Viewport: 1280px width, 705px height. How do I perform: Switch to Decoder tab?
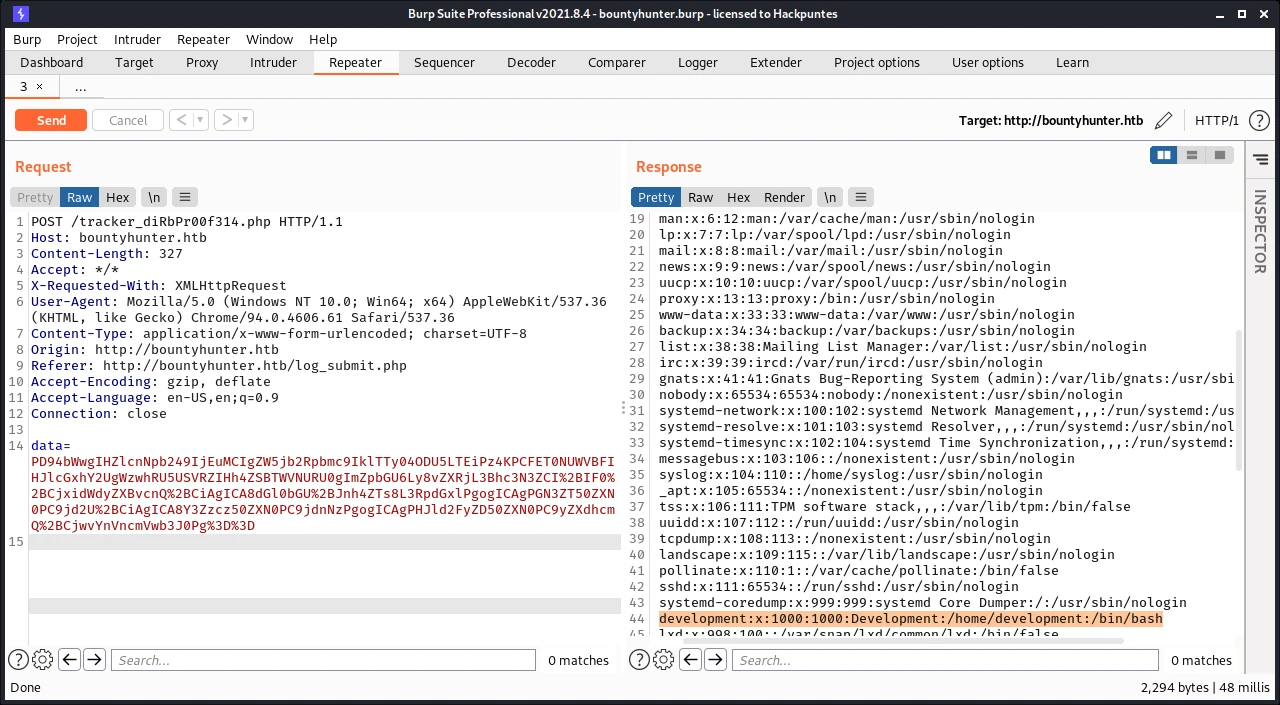pos(531,62)
